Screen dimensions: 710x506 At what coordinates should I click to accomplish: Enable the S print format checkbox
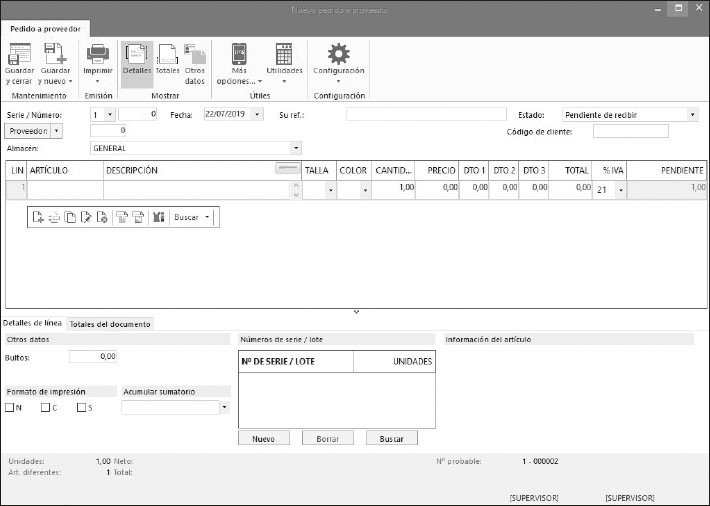(81, 407)
